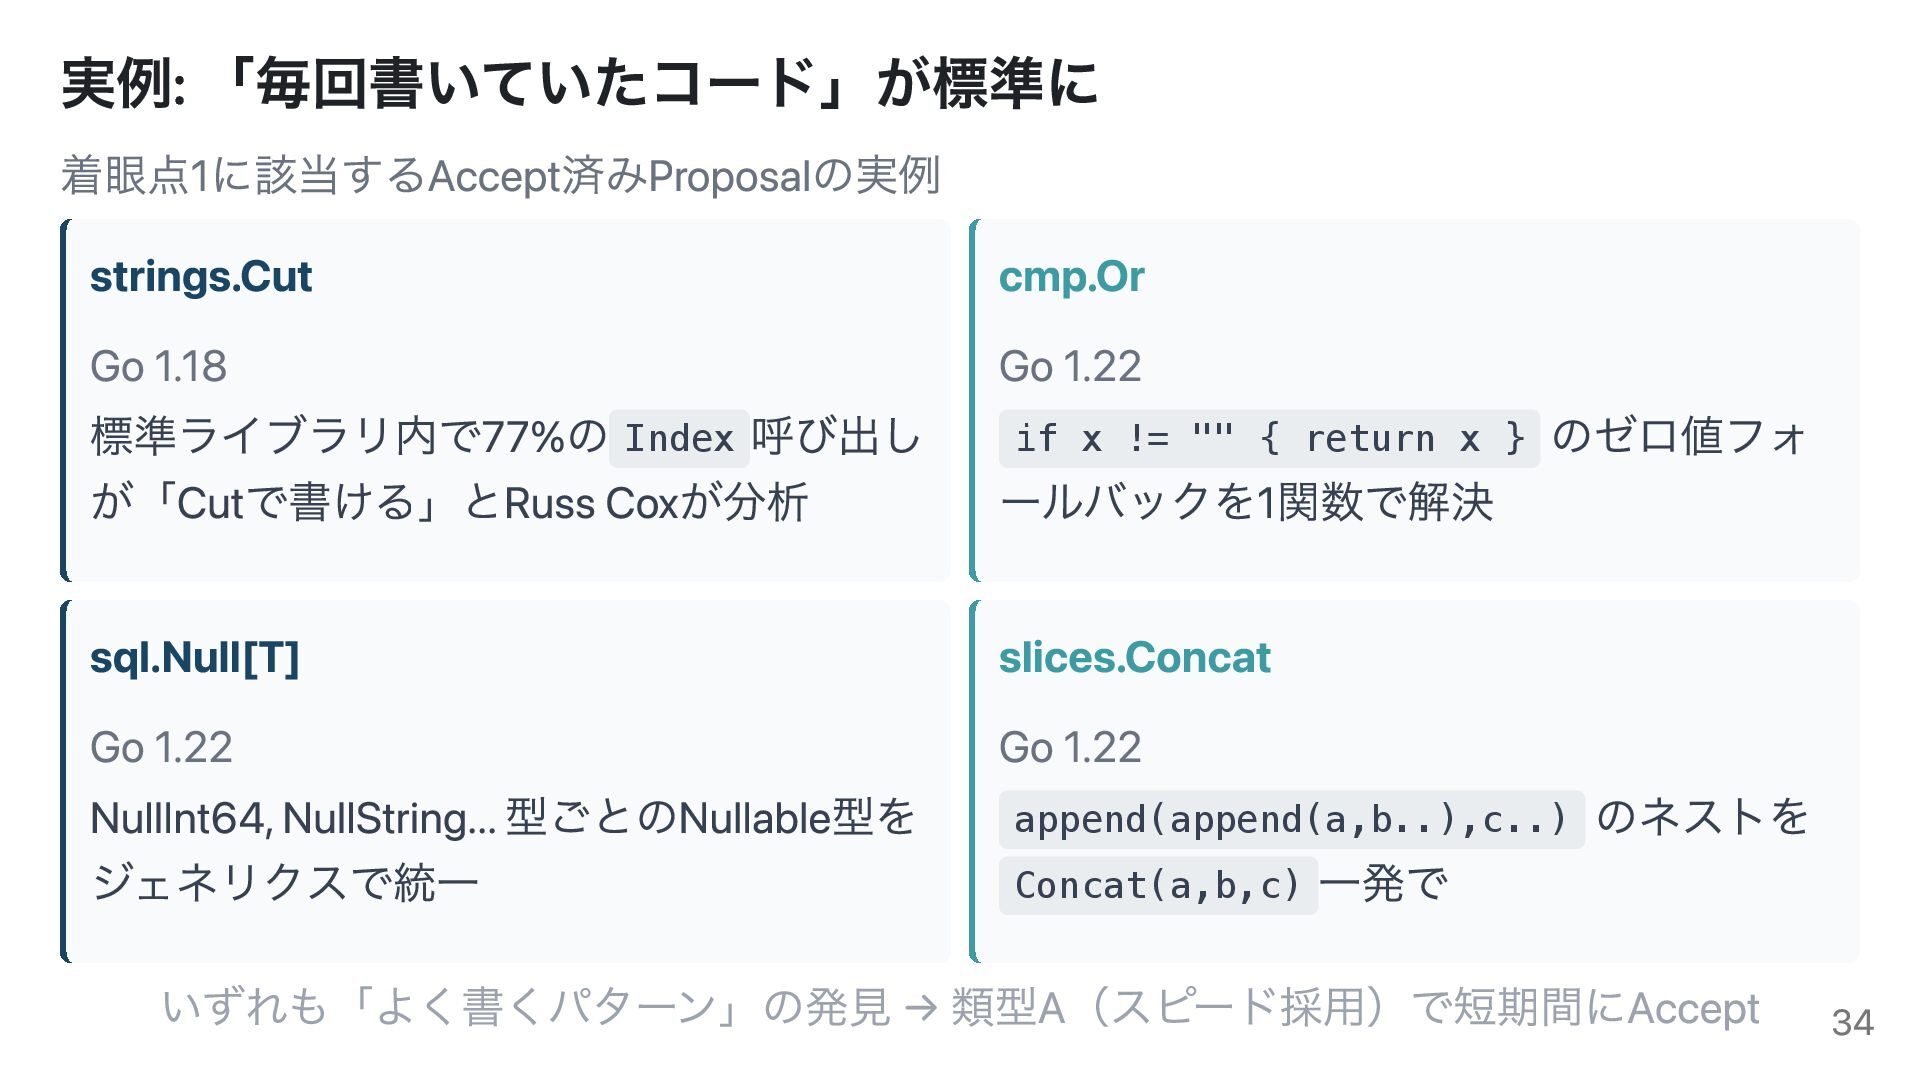Select the cmp.Or card heading
1920x1080 pixels.
1071,277
